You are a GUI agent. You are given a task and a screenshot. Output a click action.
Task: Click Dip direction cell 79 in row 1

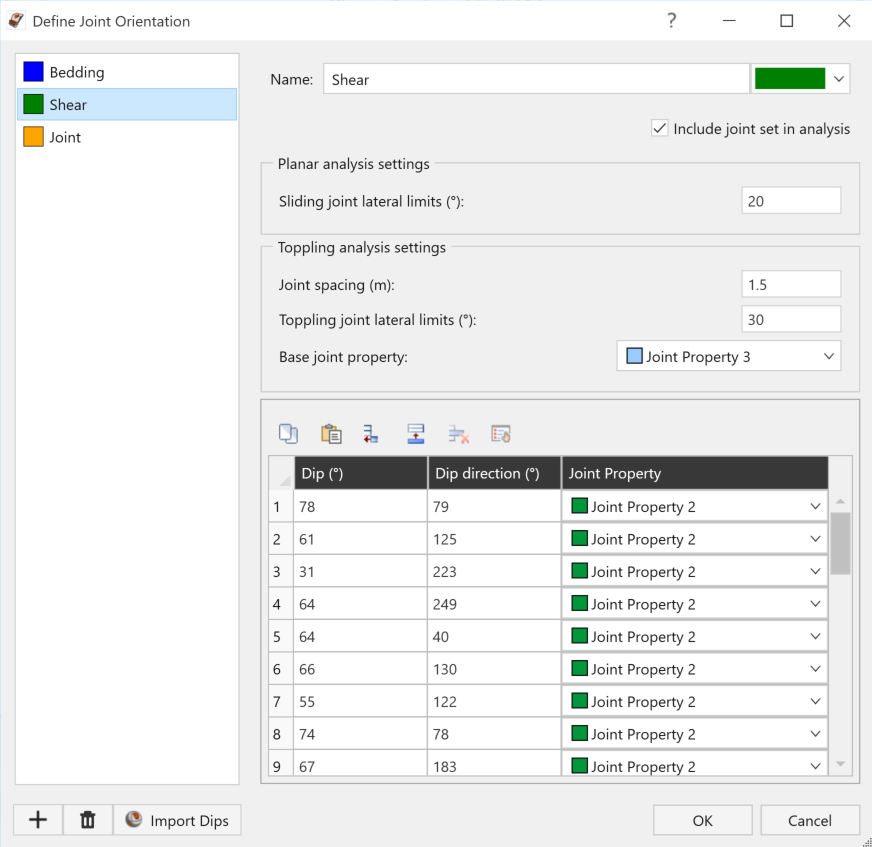(494, 506)
